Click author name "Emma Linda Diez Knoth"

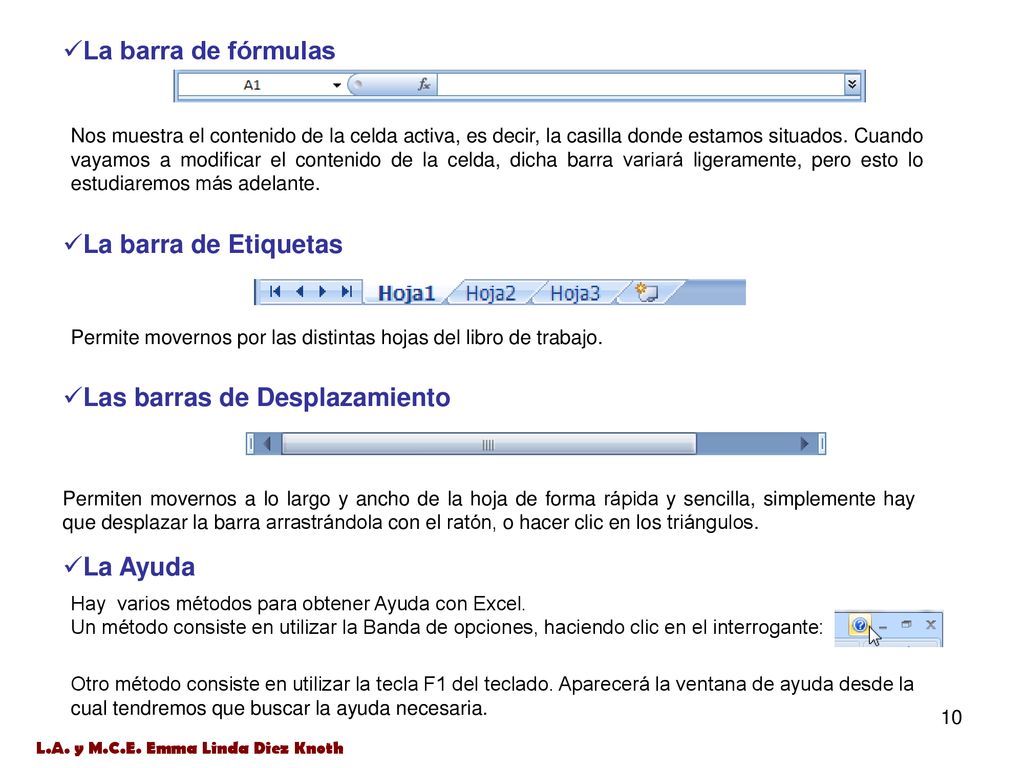(245, 748)
